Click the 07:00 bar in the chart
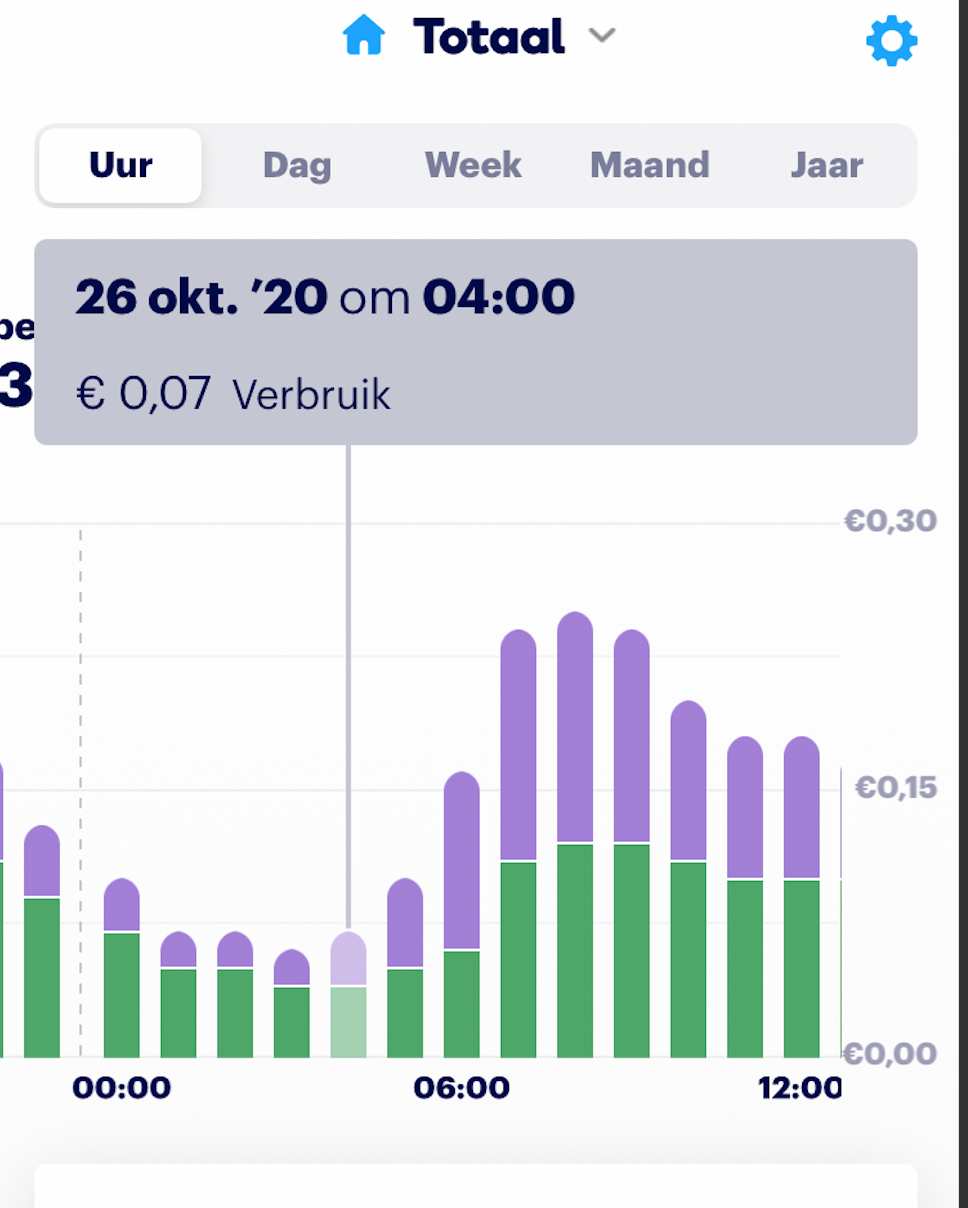The image size is (968, 1208). tap(519, 844)
